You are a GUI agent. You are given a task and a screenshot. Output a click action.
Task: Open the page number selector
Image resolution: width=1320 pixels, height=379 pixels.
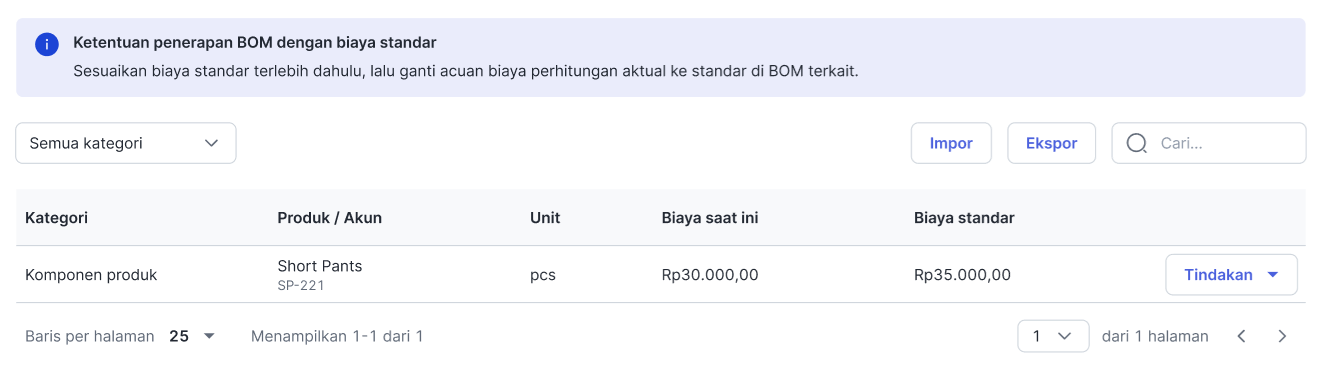click(x=1053, y=336)
